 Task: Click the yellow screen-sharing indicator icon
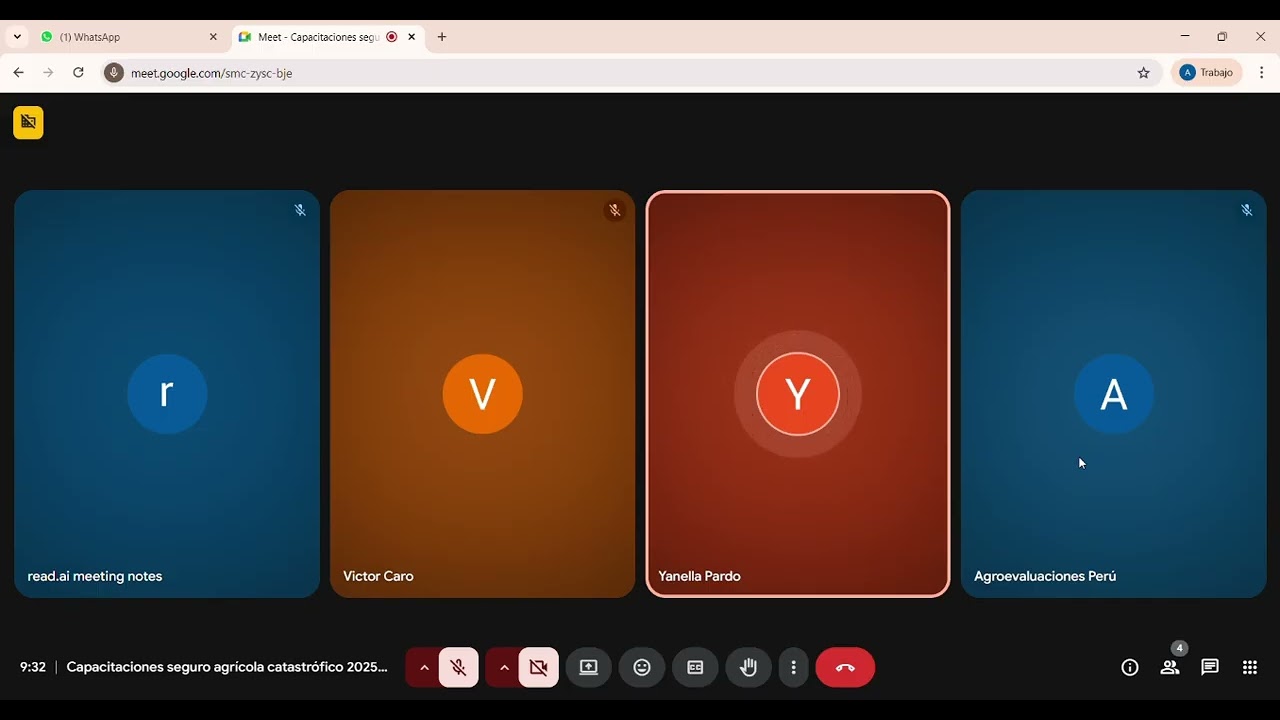[28, 122]
